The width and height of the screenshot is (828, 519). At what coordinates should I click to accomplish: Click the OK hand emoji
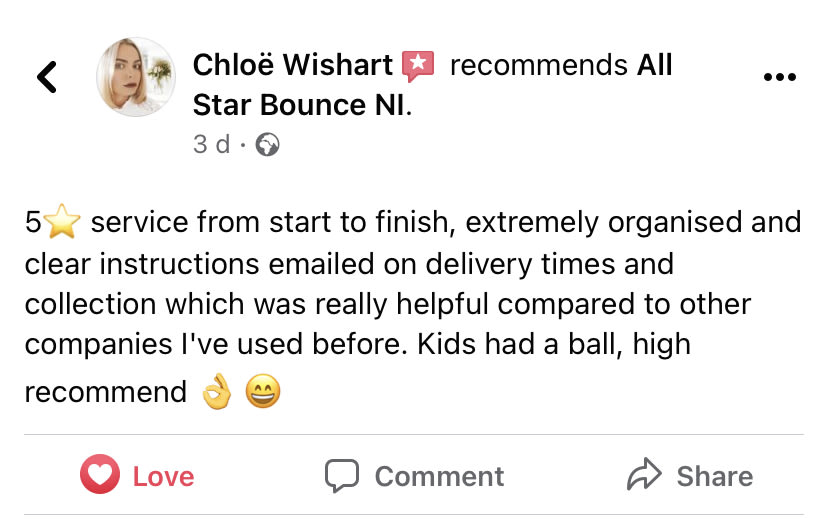click(x=216, y=393)
